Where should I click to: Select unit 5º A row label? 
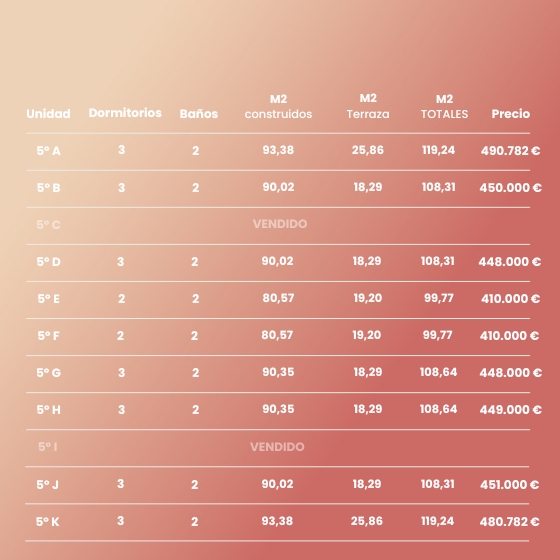click(49, 151)
